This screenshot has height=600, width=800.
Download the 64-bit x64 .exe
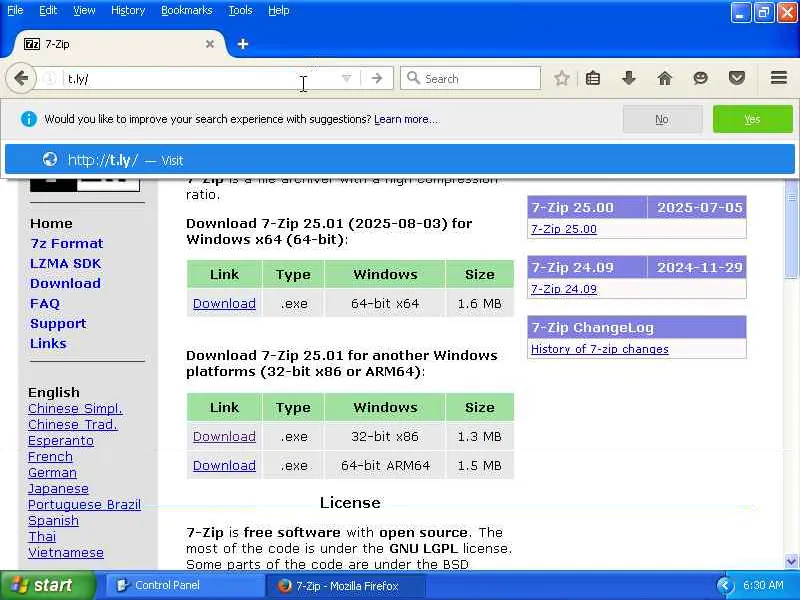[x=224, y=304]
